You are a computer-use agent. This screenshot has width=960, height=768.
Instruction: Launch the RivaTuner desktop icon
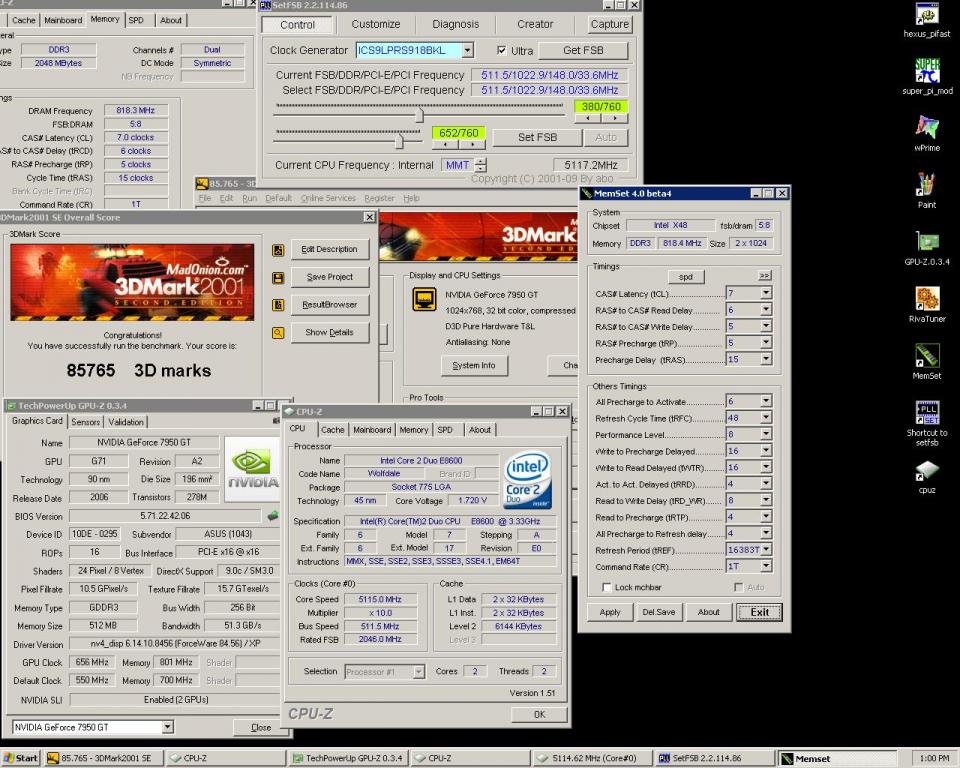click(x=927, y=298)
